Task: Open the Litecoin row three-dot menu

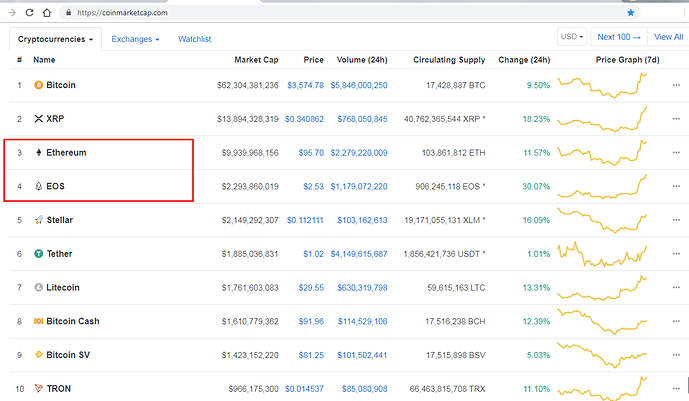Action: (x=676, y=287)
